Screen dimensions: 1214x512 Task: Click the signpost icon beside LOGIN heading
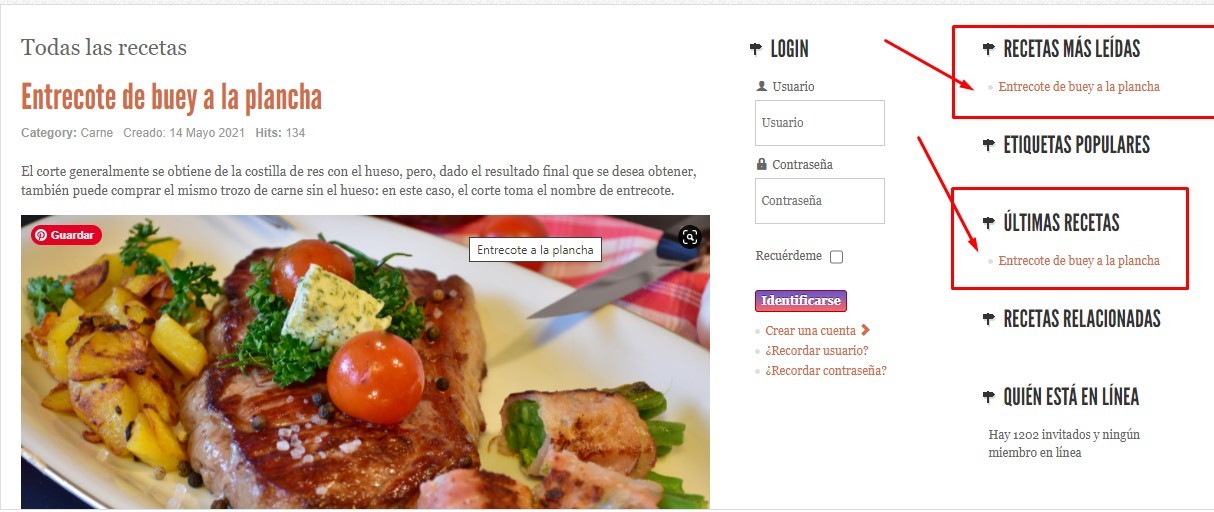coord(755,49)
